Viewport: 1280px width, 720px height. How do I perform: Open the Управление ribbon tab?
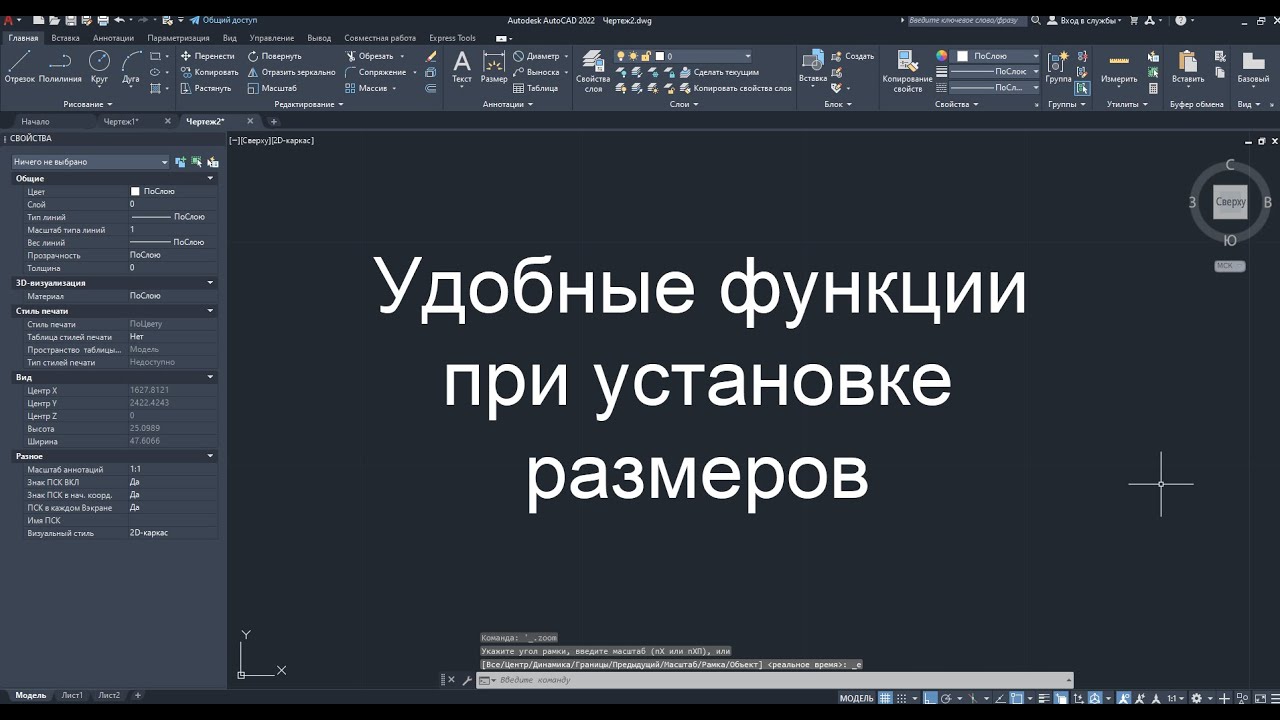(272, 38)
